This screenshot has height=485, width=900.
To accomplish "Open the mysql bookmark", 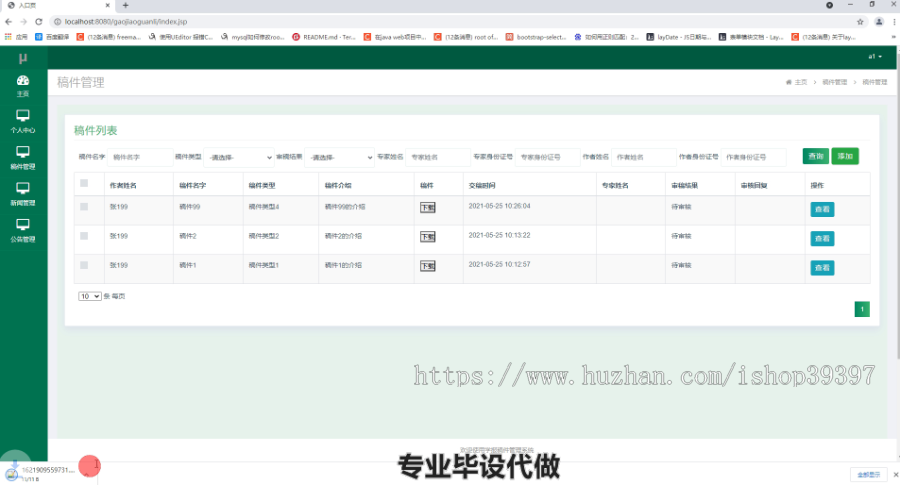I will point(253,37).
